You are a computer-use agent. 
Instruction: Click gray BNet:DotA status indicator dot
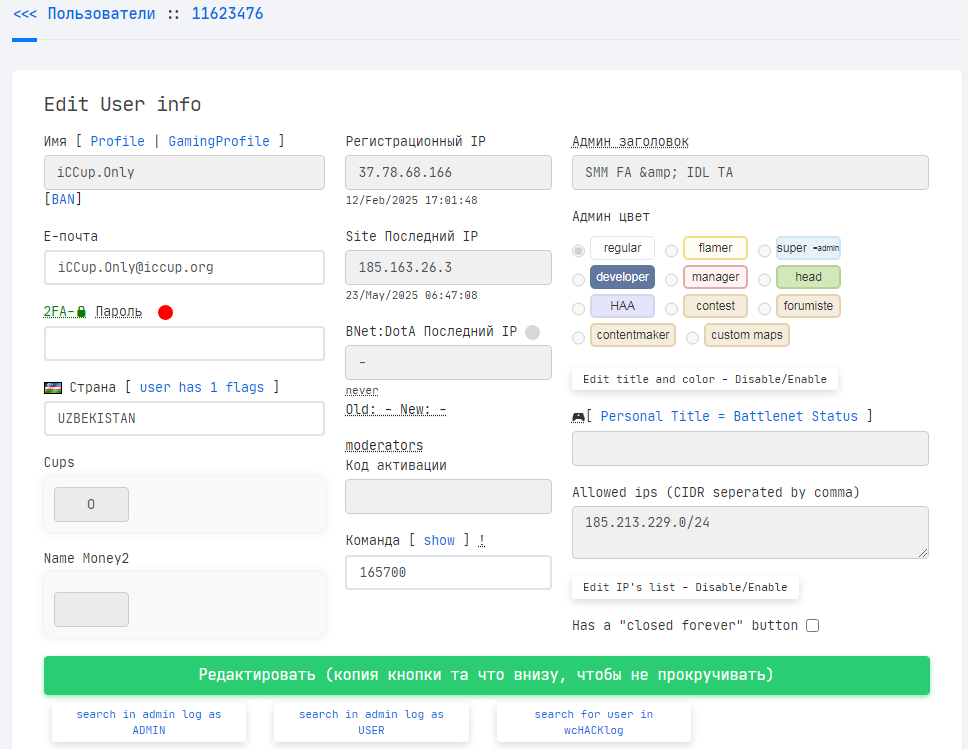pyautogui.click(x=532, y=332)
